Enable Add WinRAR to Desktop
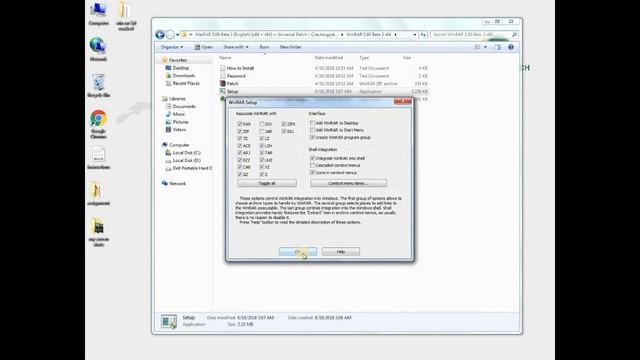Screen dimensions: 640x360 click(312, 123)
